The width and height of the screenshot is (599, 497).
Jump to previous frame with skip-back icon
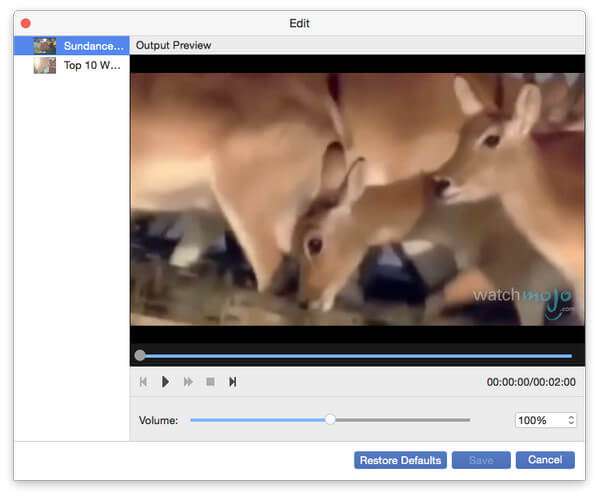pos(143,382)
